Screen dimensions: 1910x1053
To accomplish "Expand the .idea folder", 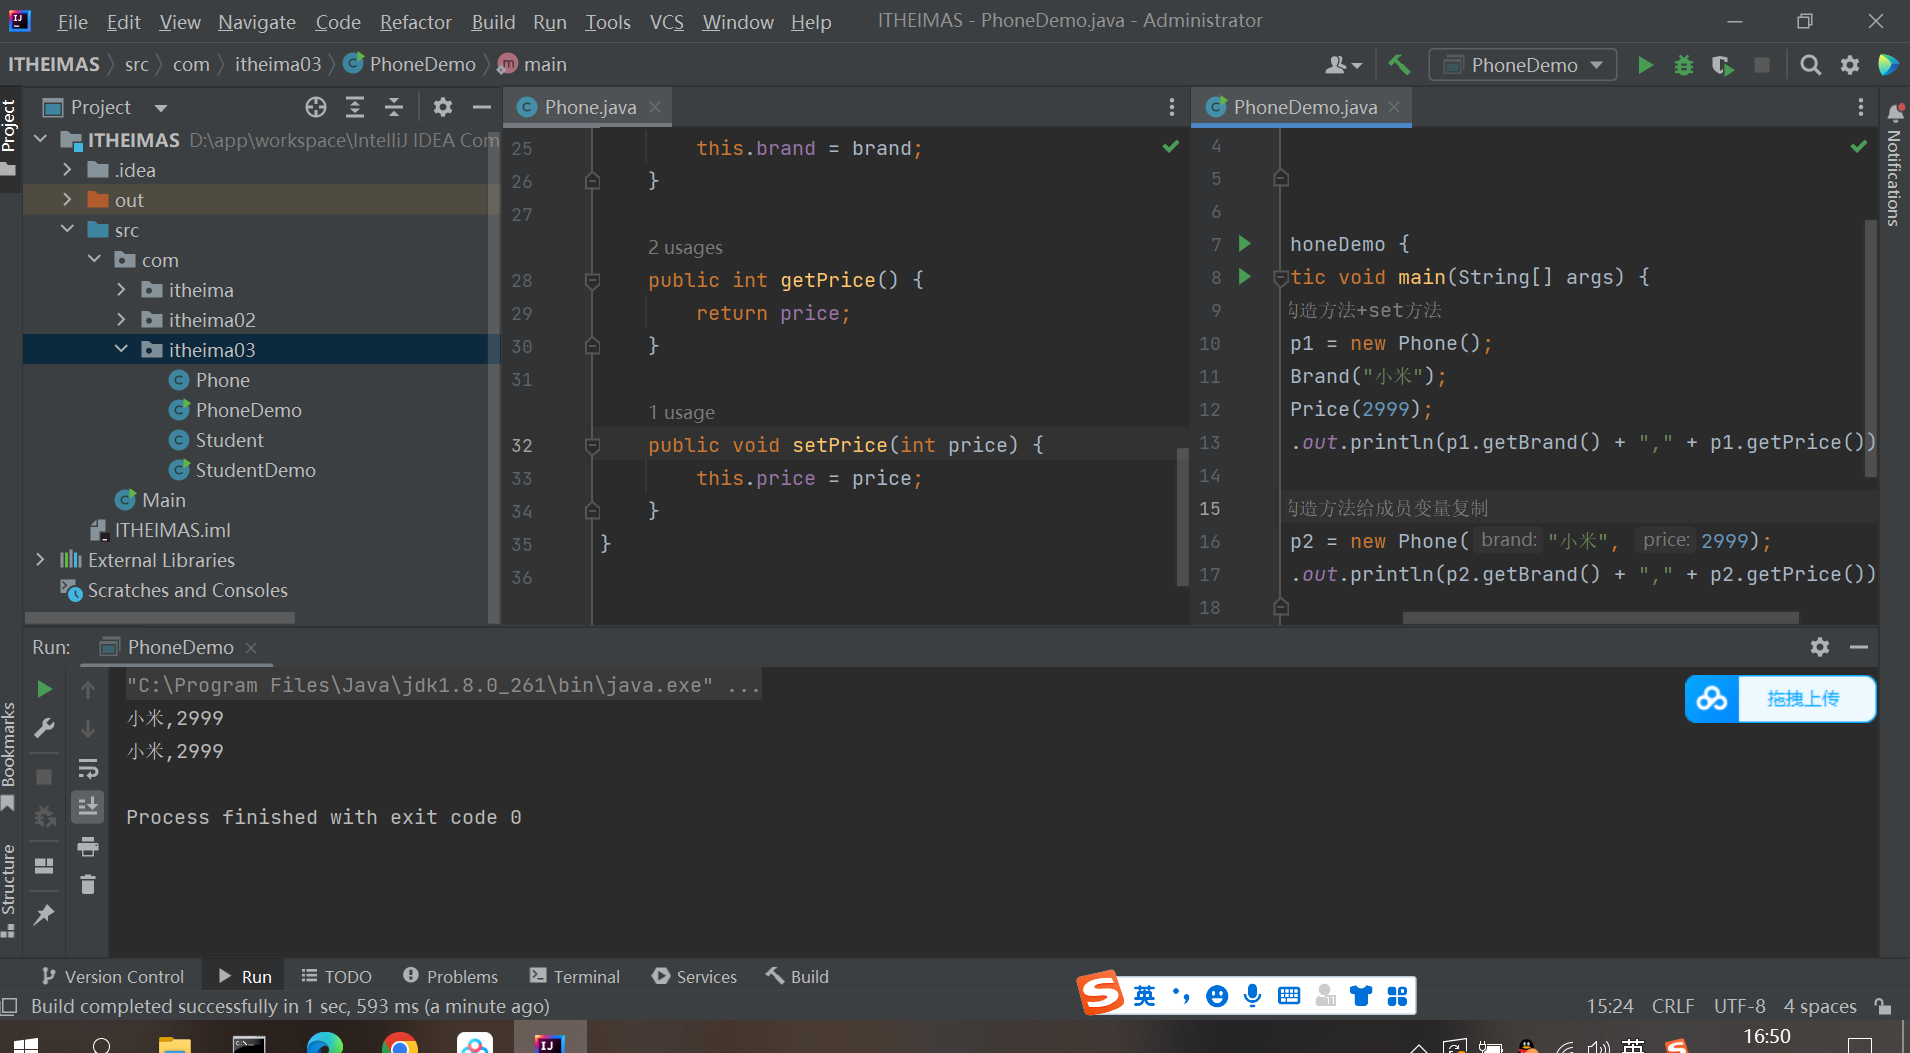I will pos(67,170).
